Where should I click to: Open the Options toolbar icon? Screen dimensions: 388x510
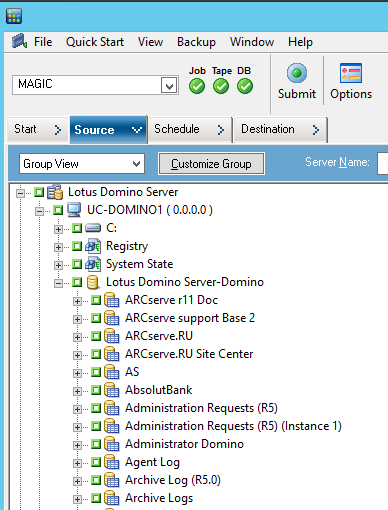point(351,73)
